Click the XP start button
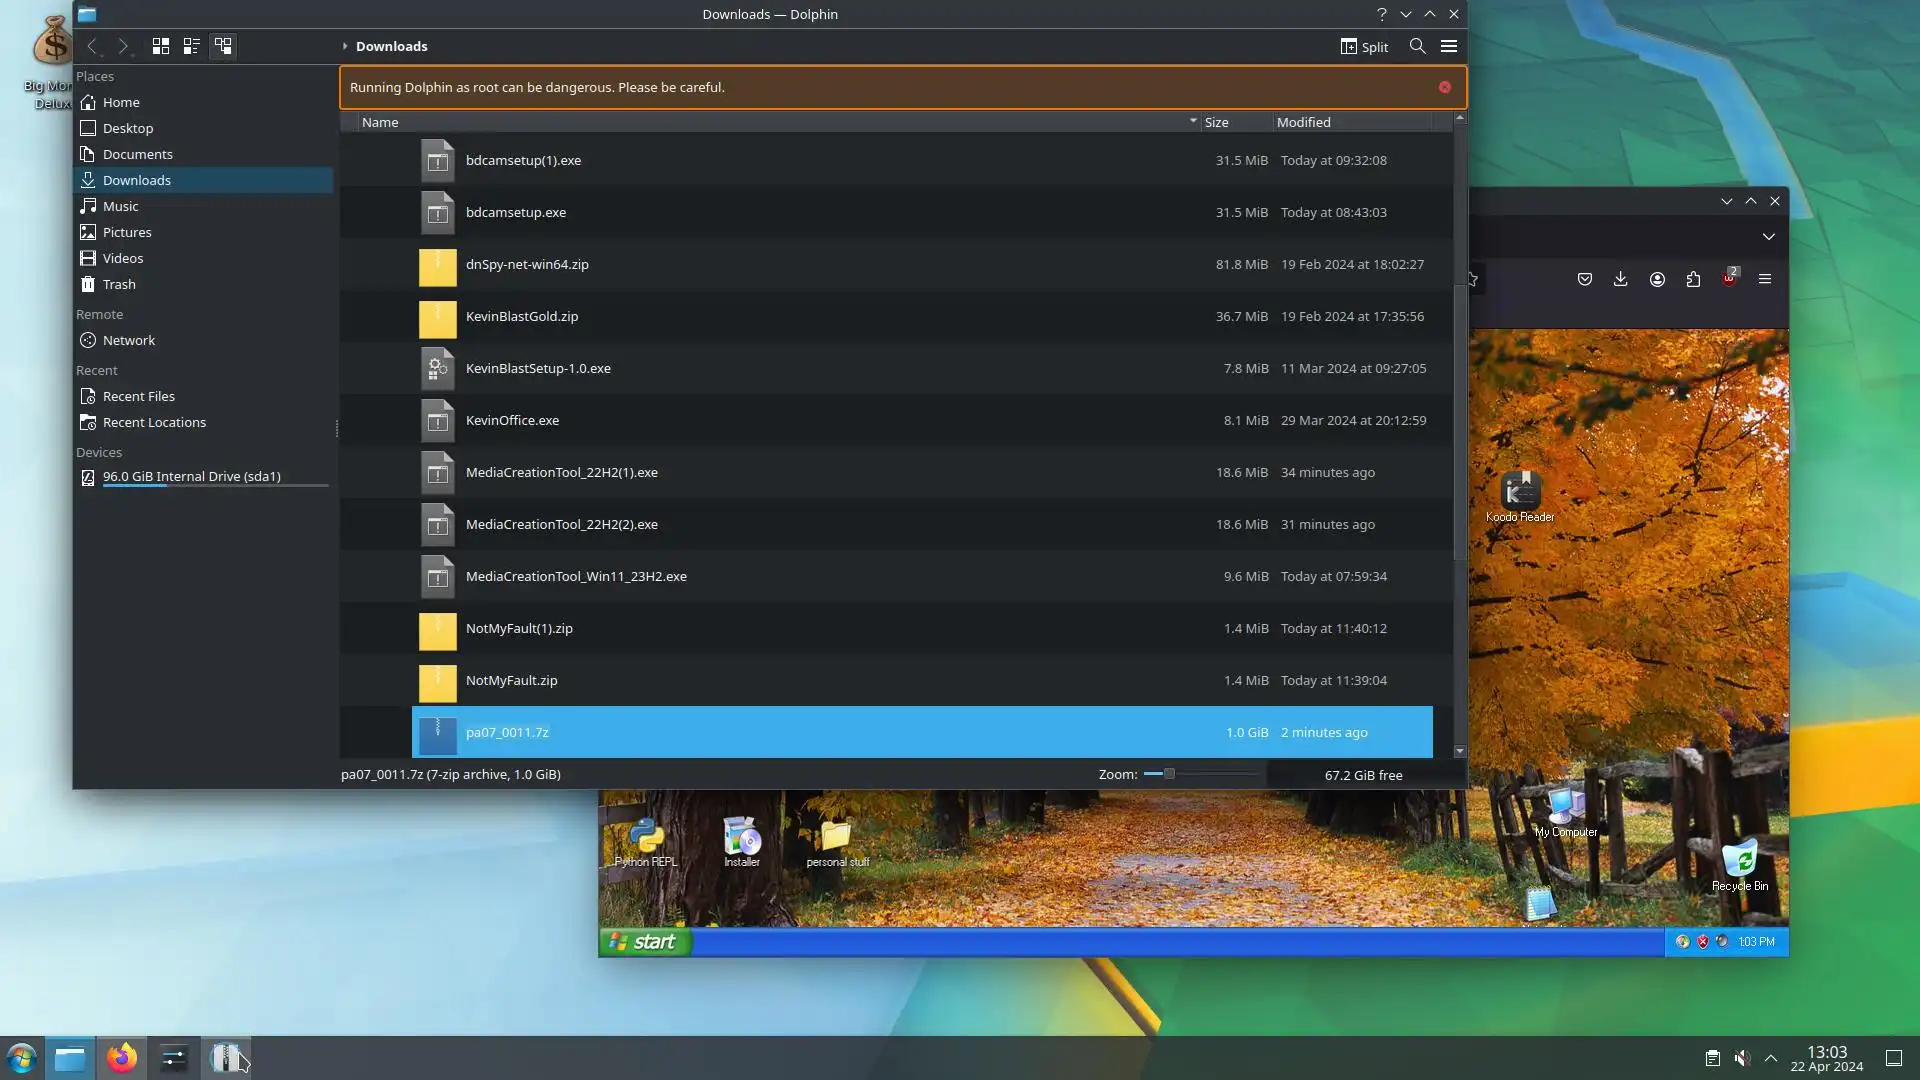The width and height of the screenshot is (1920, 1080). tap(645, 942)
